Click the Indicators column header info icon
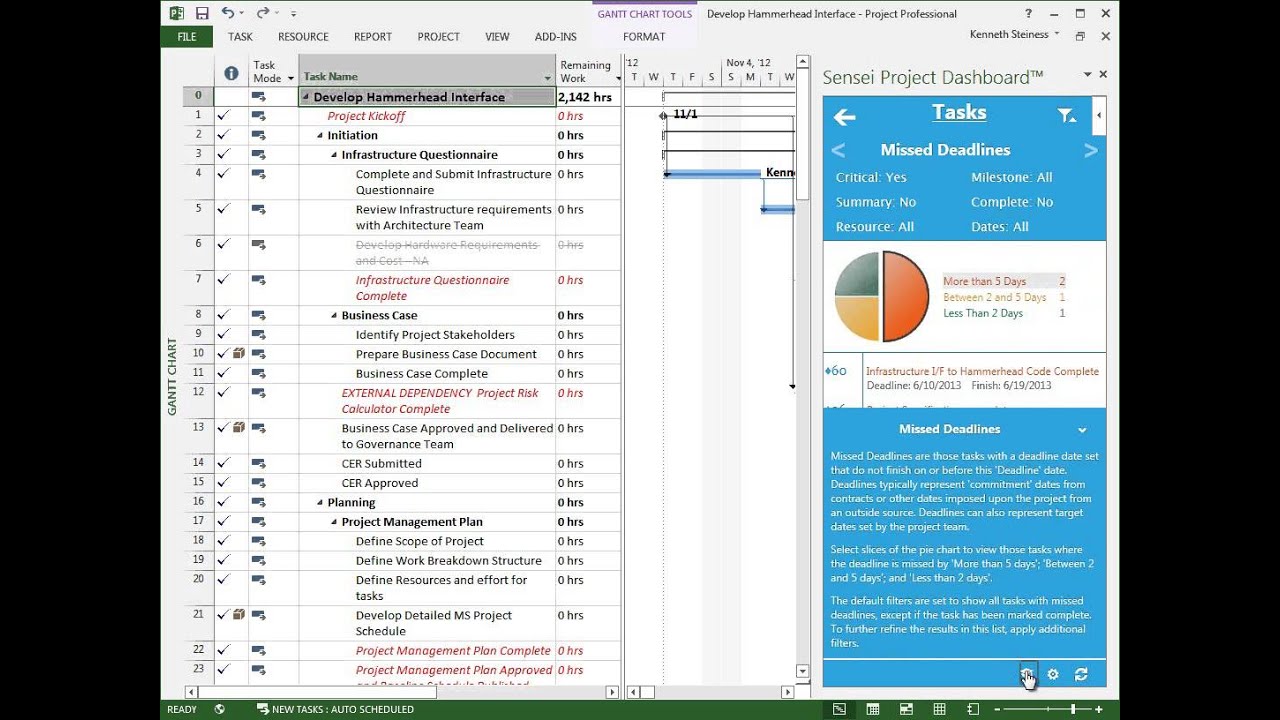This screenshot has height=720, width=1280. click(231, 73)
